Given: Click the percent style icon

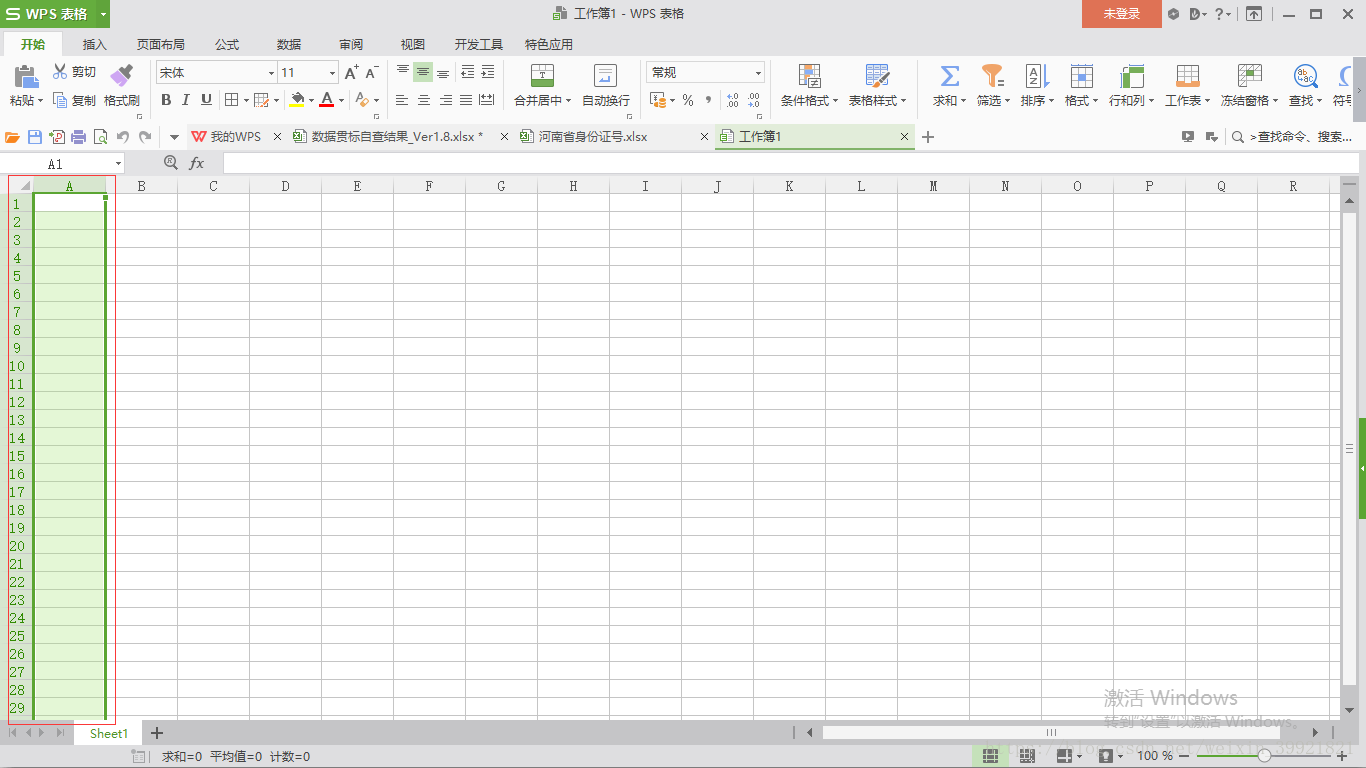Looking at the screenshot, I should [x=688, y=100].
